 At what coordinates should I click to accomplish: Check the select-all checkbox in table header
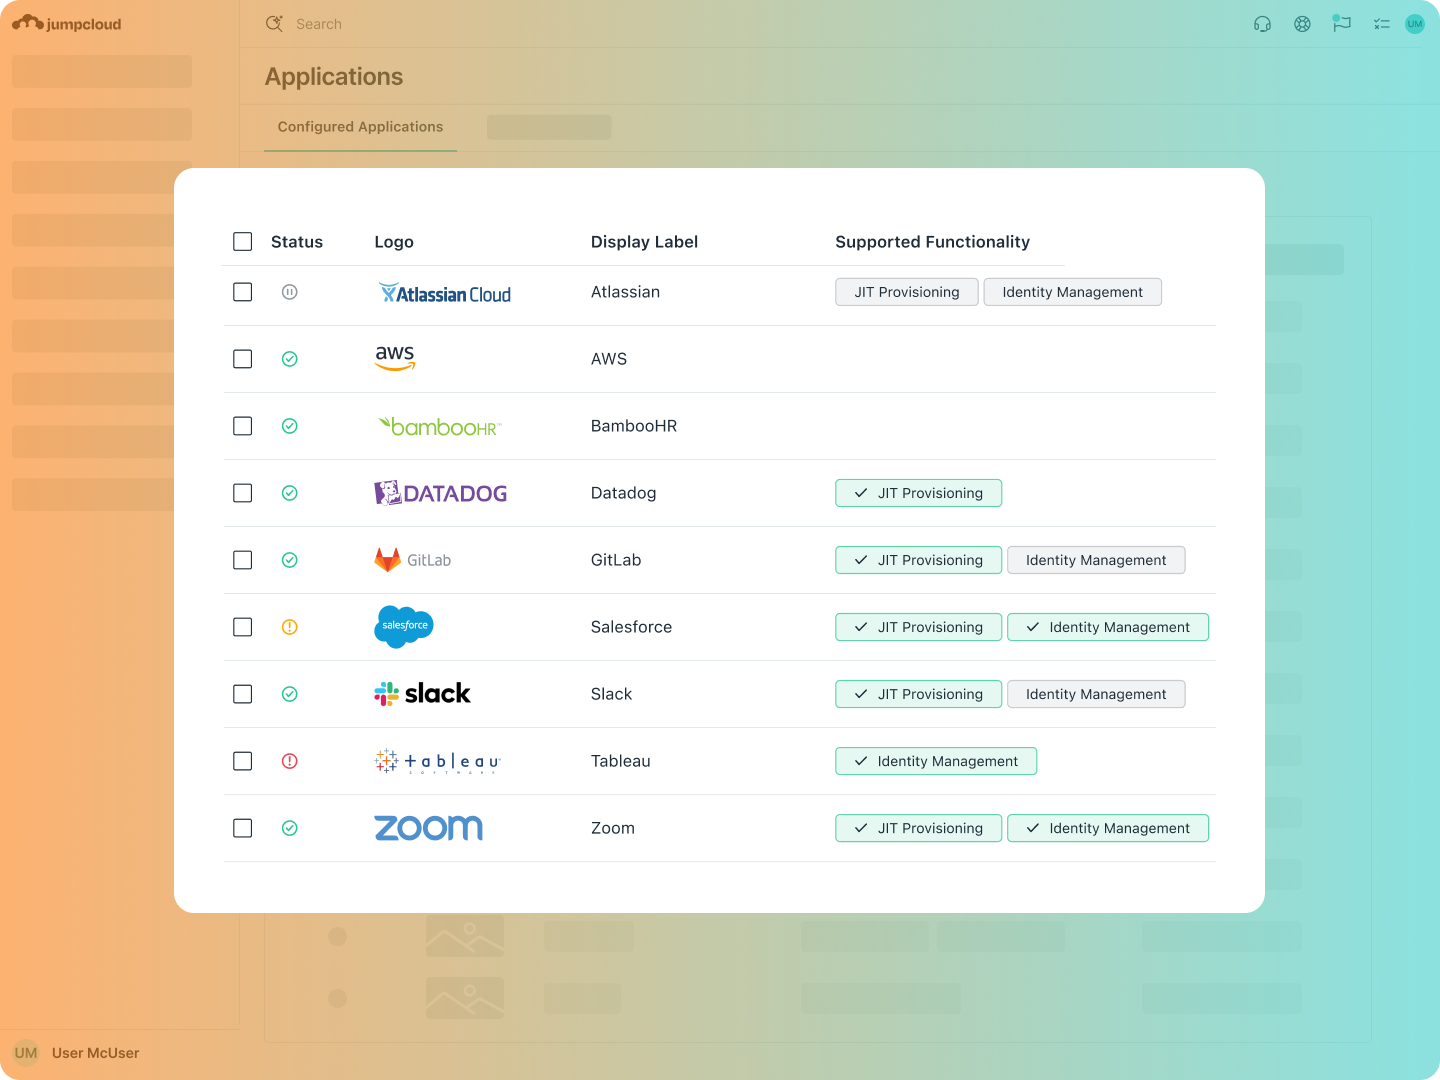click(243, 241)
